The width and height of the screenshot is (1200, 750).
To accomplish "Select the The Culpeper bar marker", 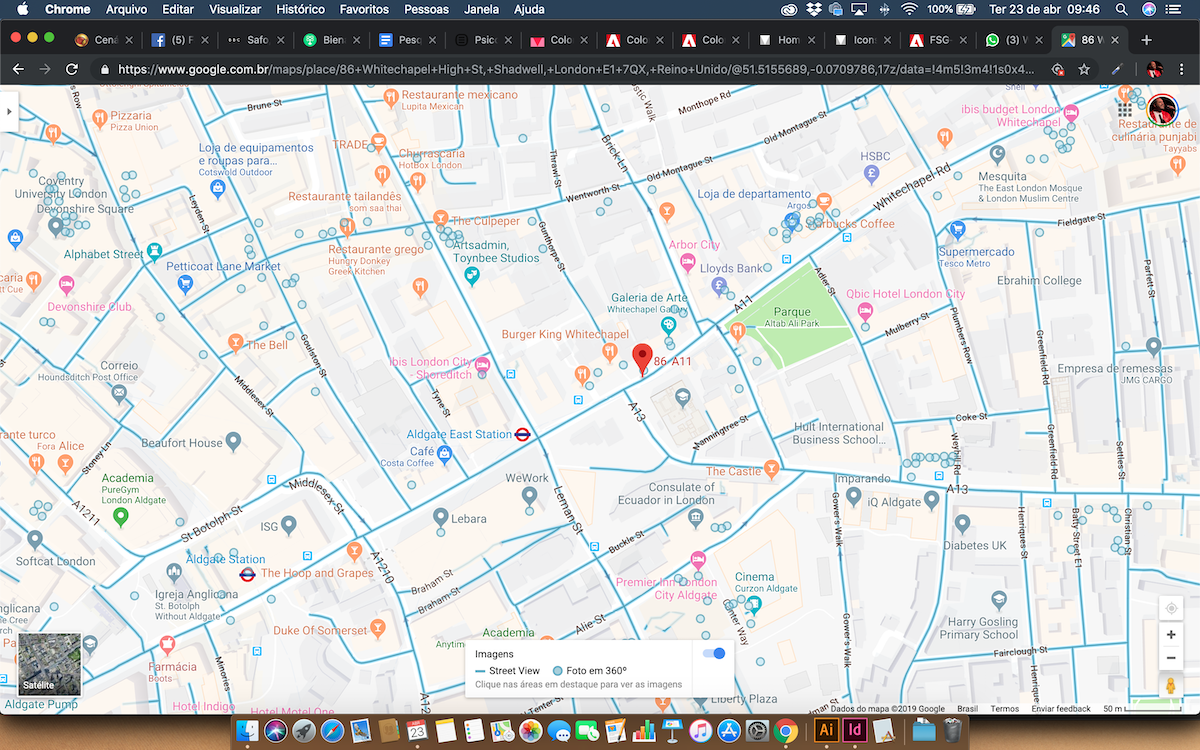I will (x=440, y=218).
